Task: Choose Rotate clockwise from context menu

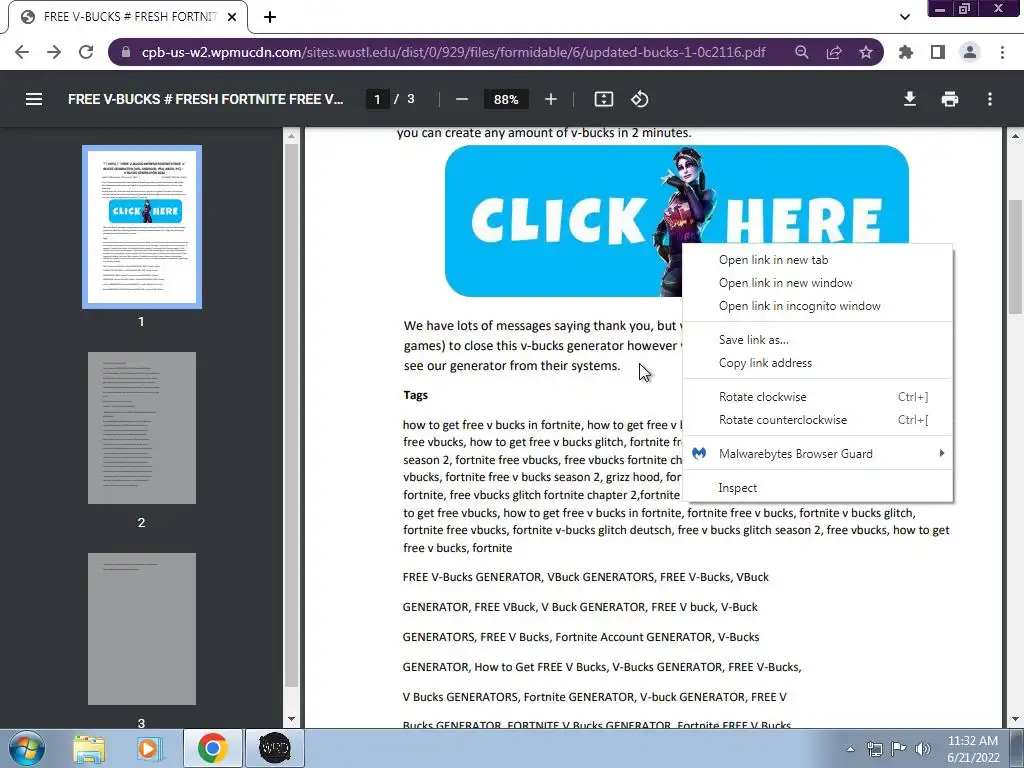Action: tap(818, 396)
